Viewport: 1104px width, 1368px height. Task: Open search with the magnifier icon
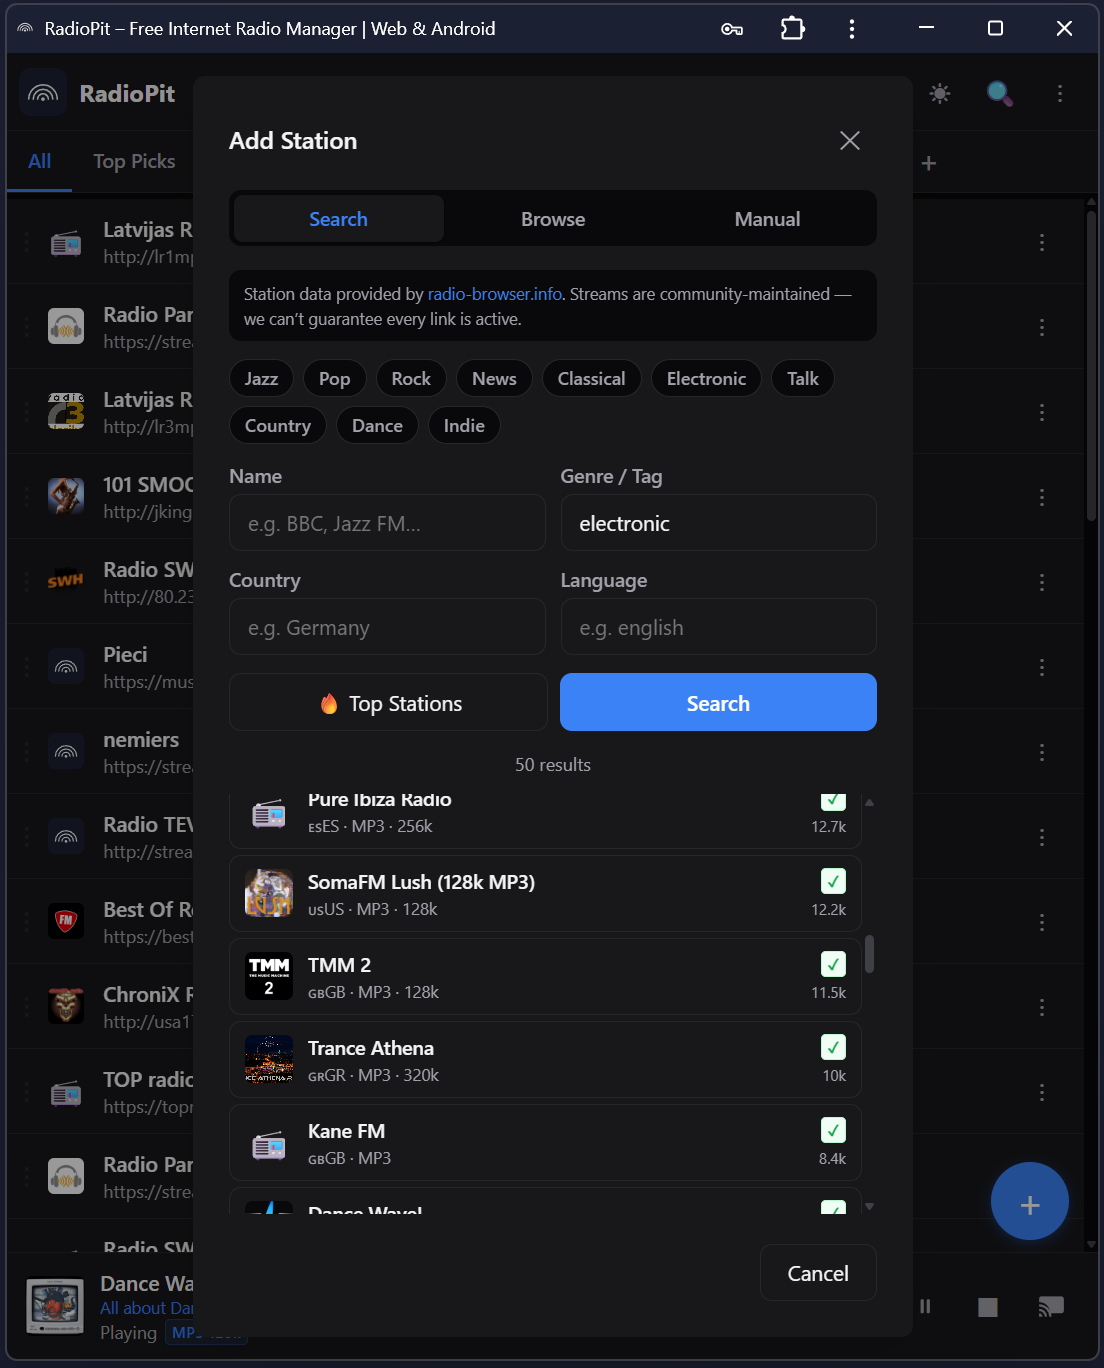pos(999,94)
